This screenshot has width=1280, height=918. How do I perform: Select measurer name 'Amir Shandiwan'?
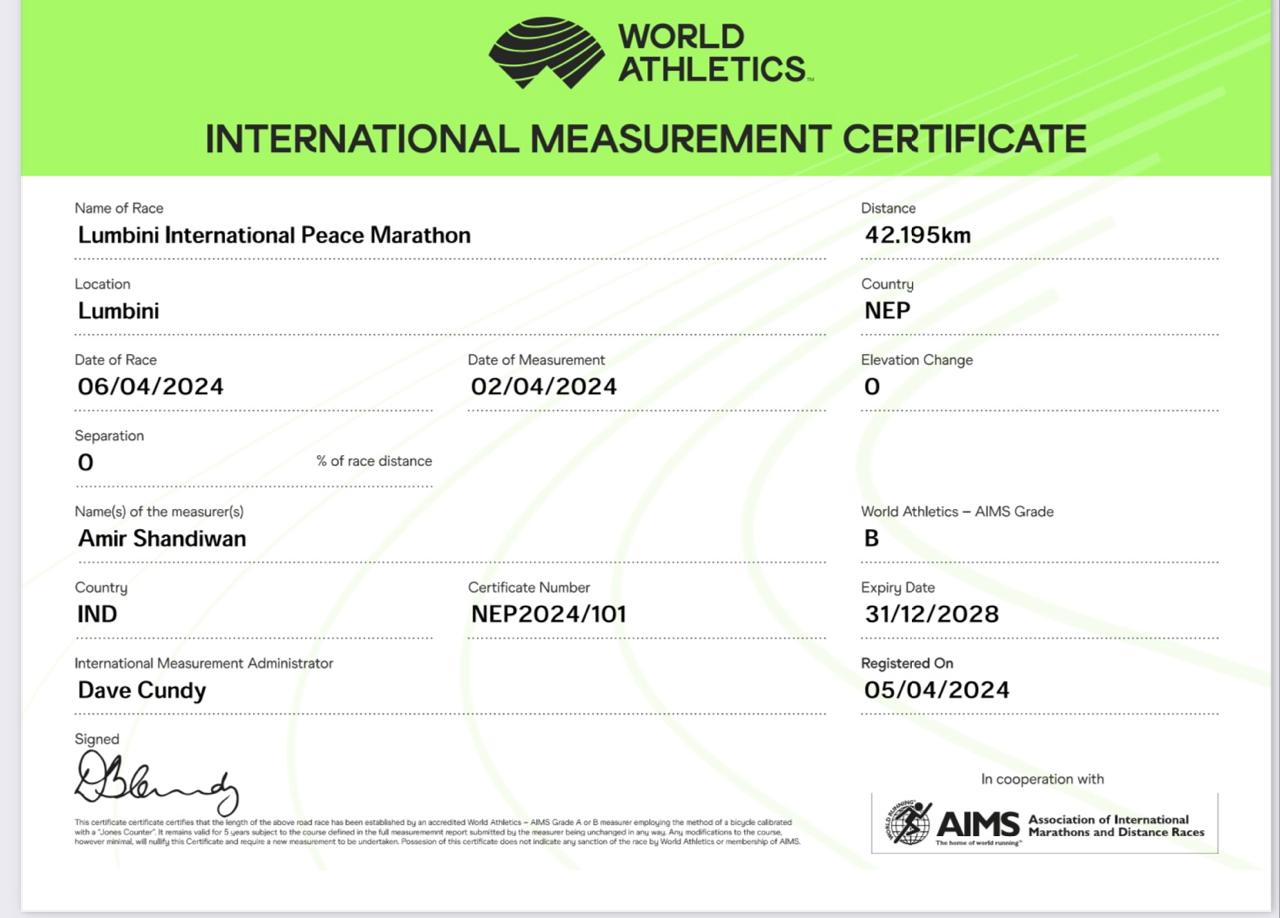click(x=162, y=538)
